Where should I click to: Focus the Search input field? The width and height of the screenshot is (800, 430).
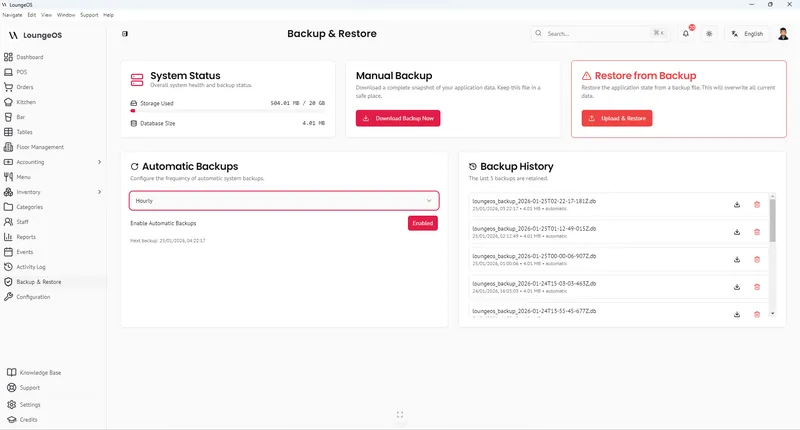[x=600, y=34]
